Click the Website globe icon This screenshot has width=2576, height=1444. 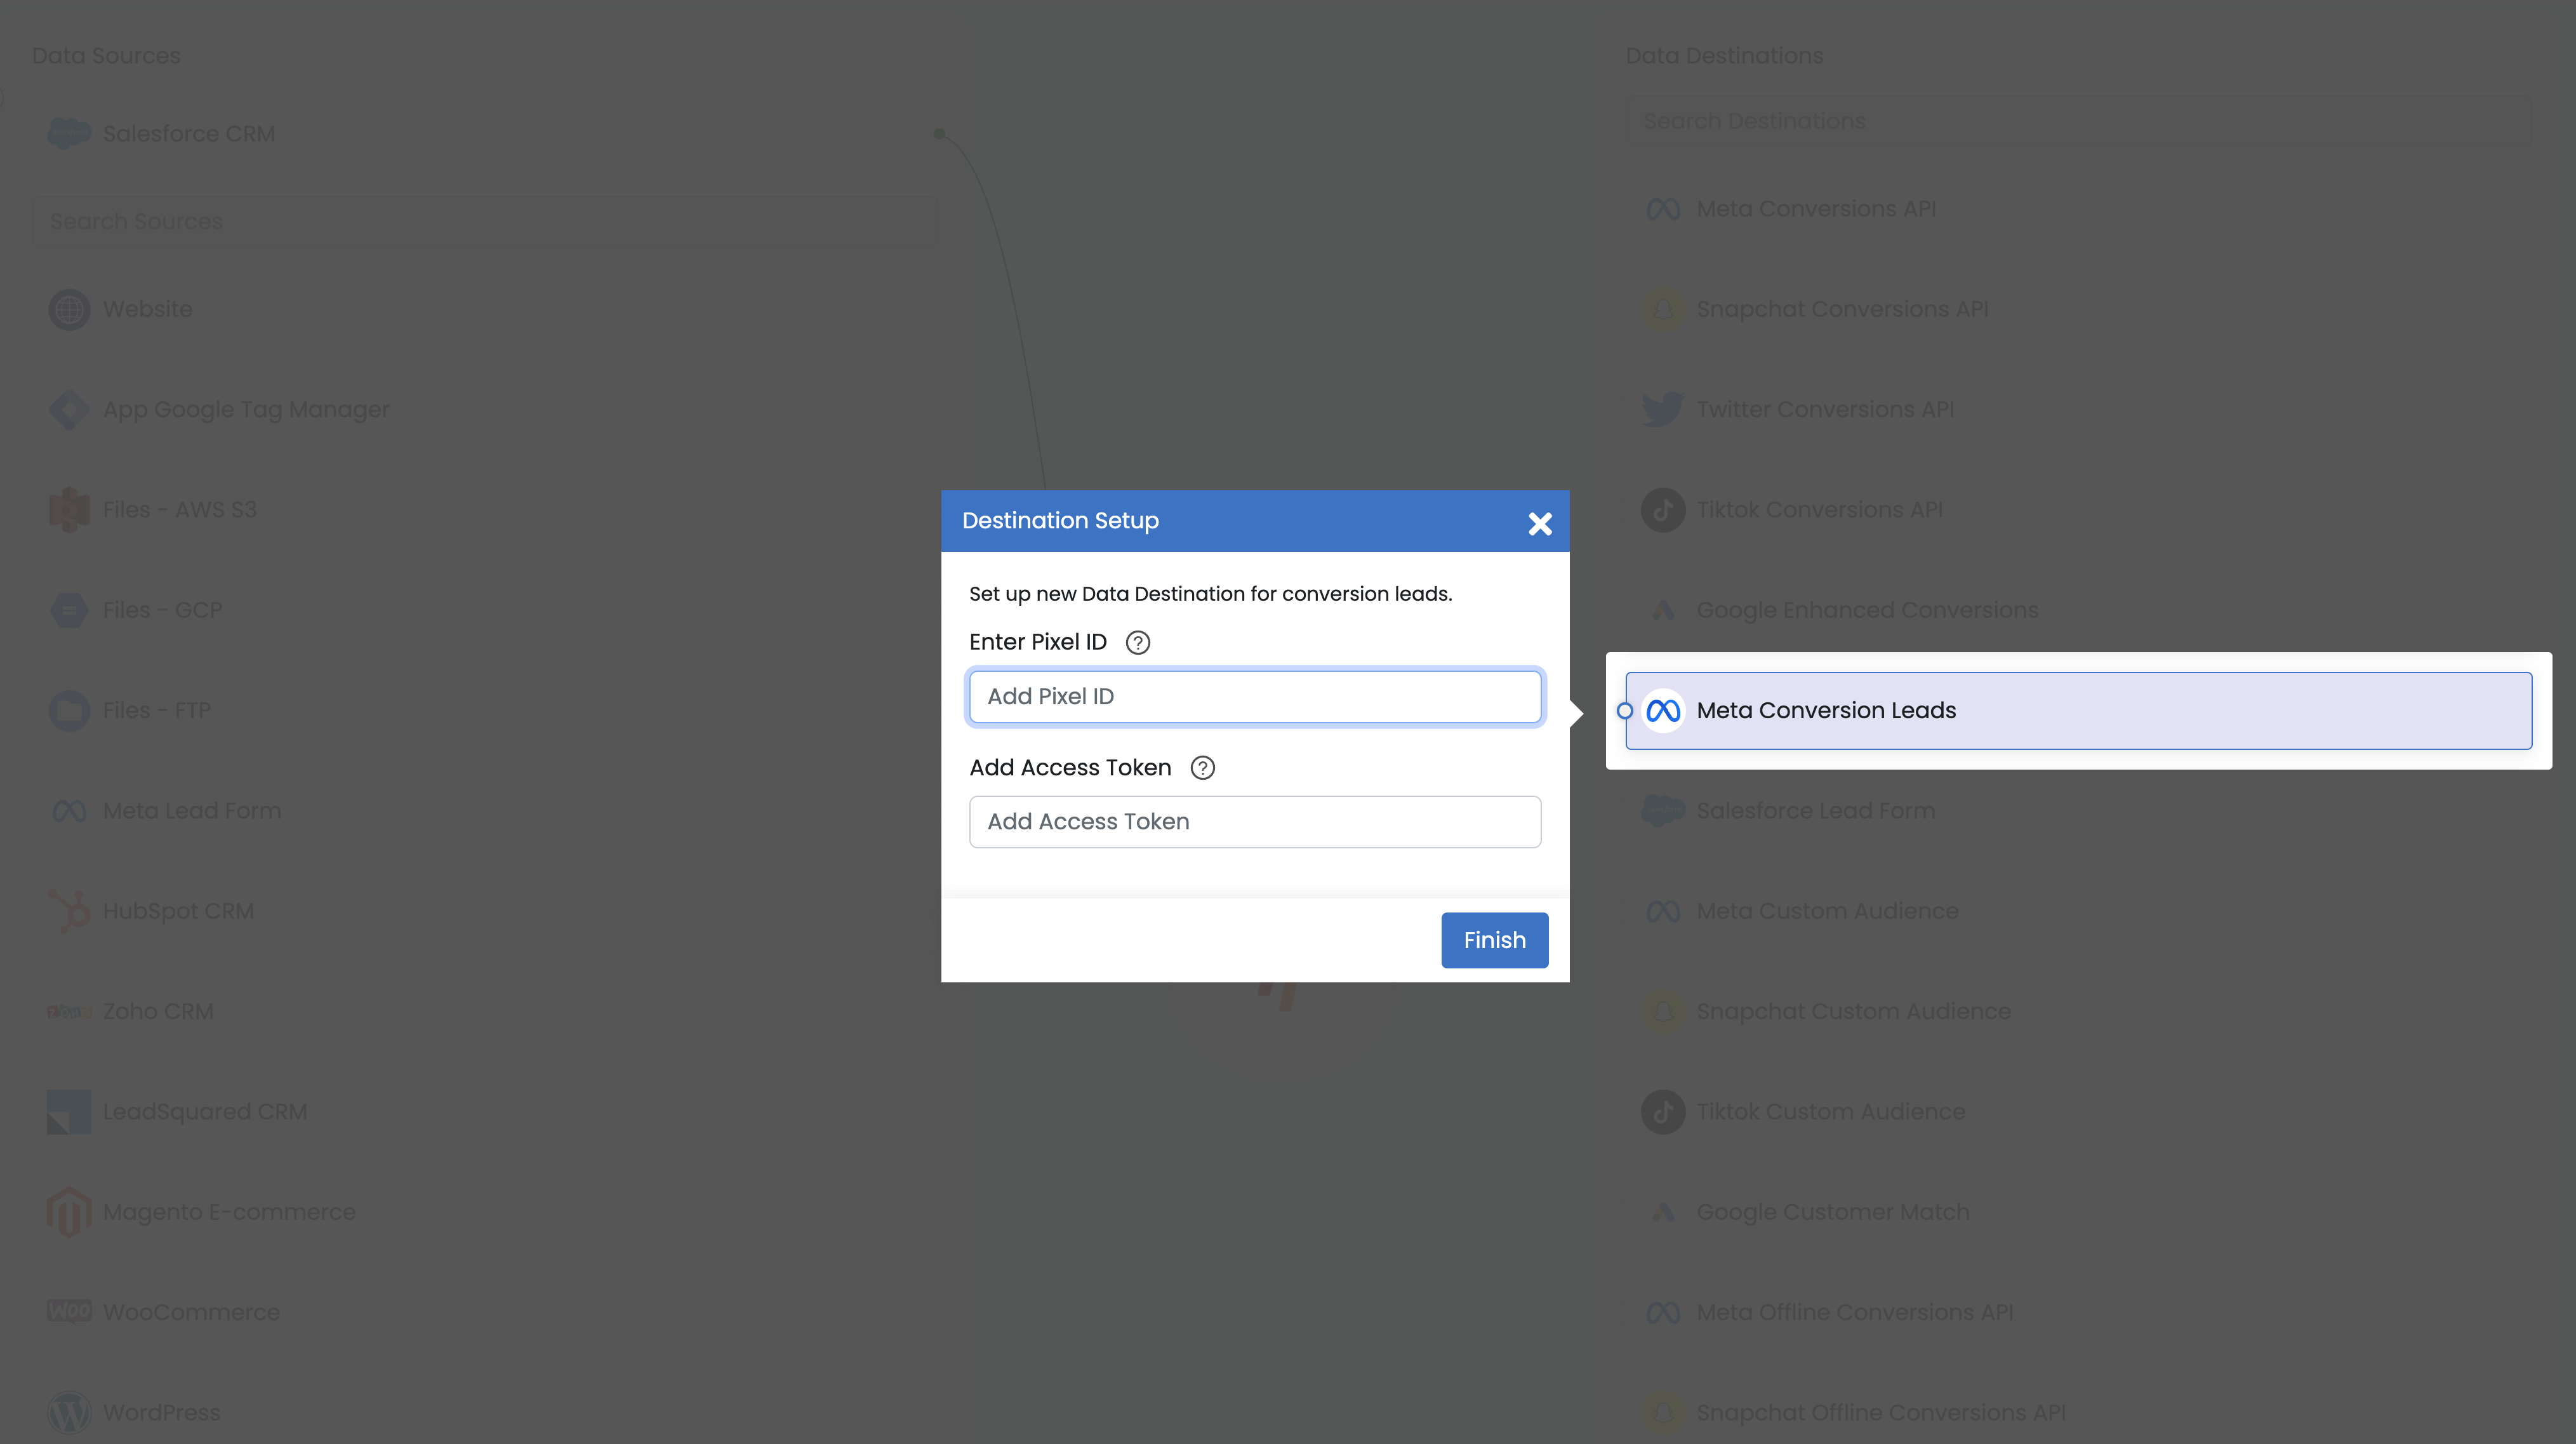point(69,309)
